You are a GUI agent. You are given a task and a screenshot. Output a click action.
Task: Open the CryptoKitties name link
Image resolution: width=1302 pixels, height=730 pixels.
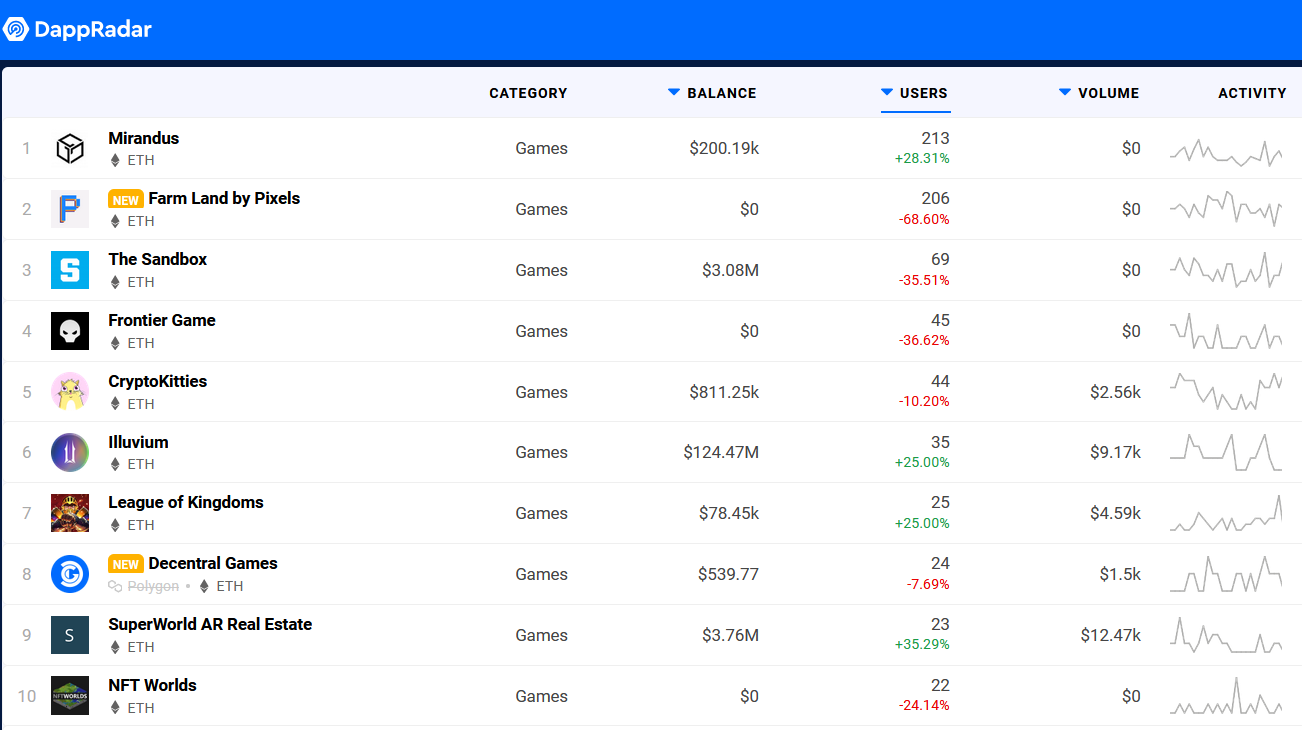pyautogui.click(x=158, y=381)
